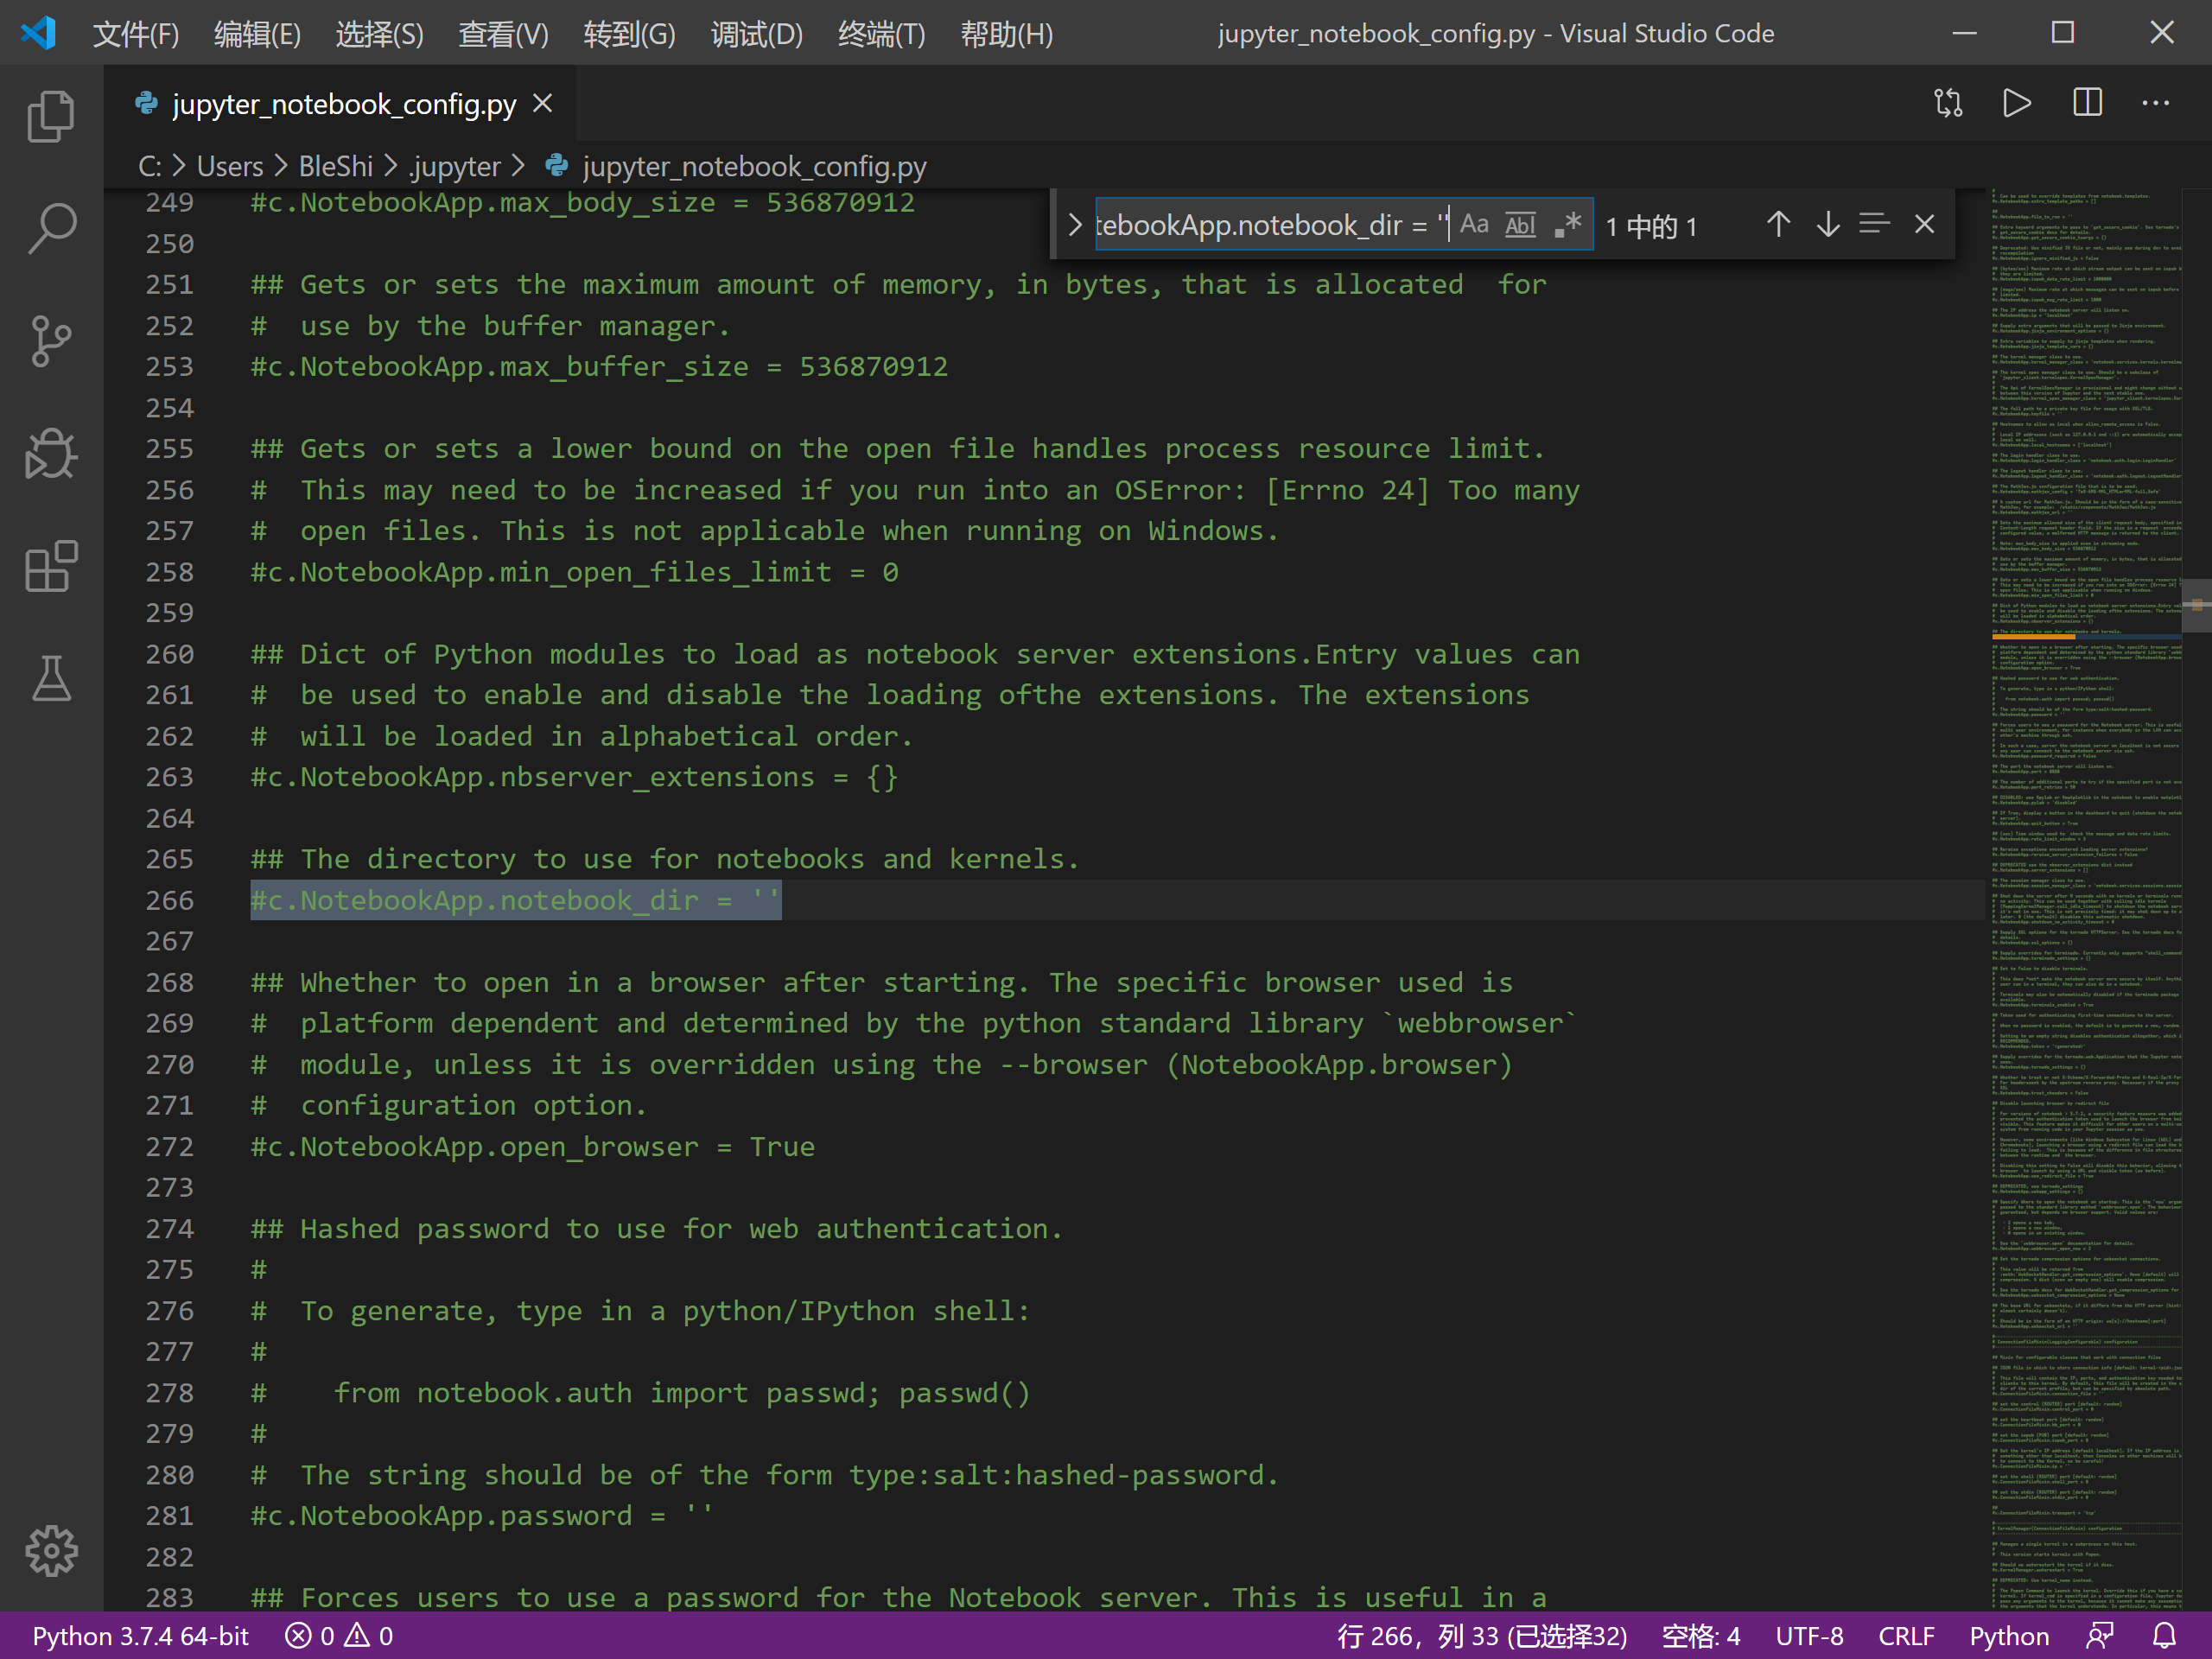This screenshot has height=1659, width=2212.
Task: Open Go to Line from 行 266 indicator
Action: (1482, 1636)
